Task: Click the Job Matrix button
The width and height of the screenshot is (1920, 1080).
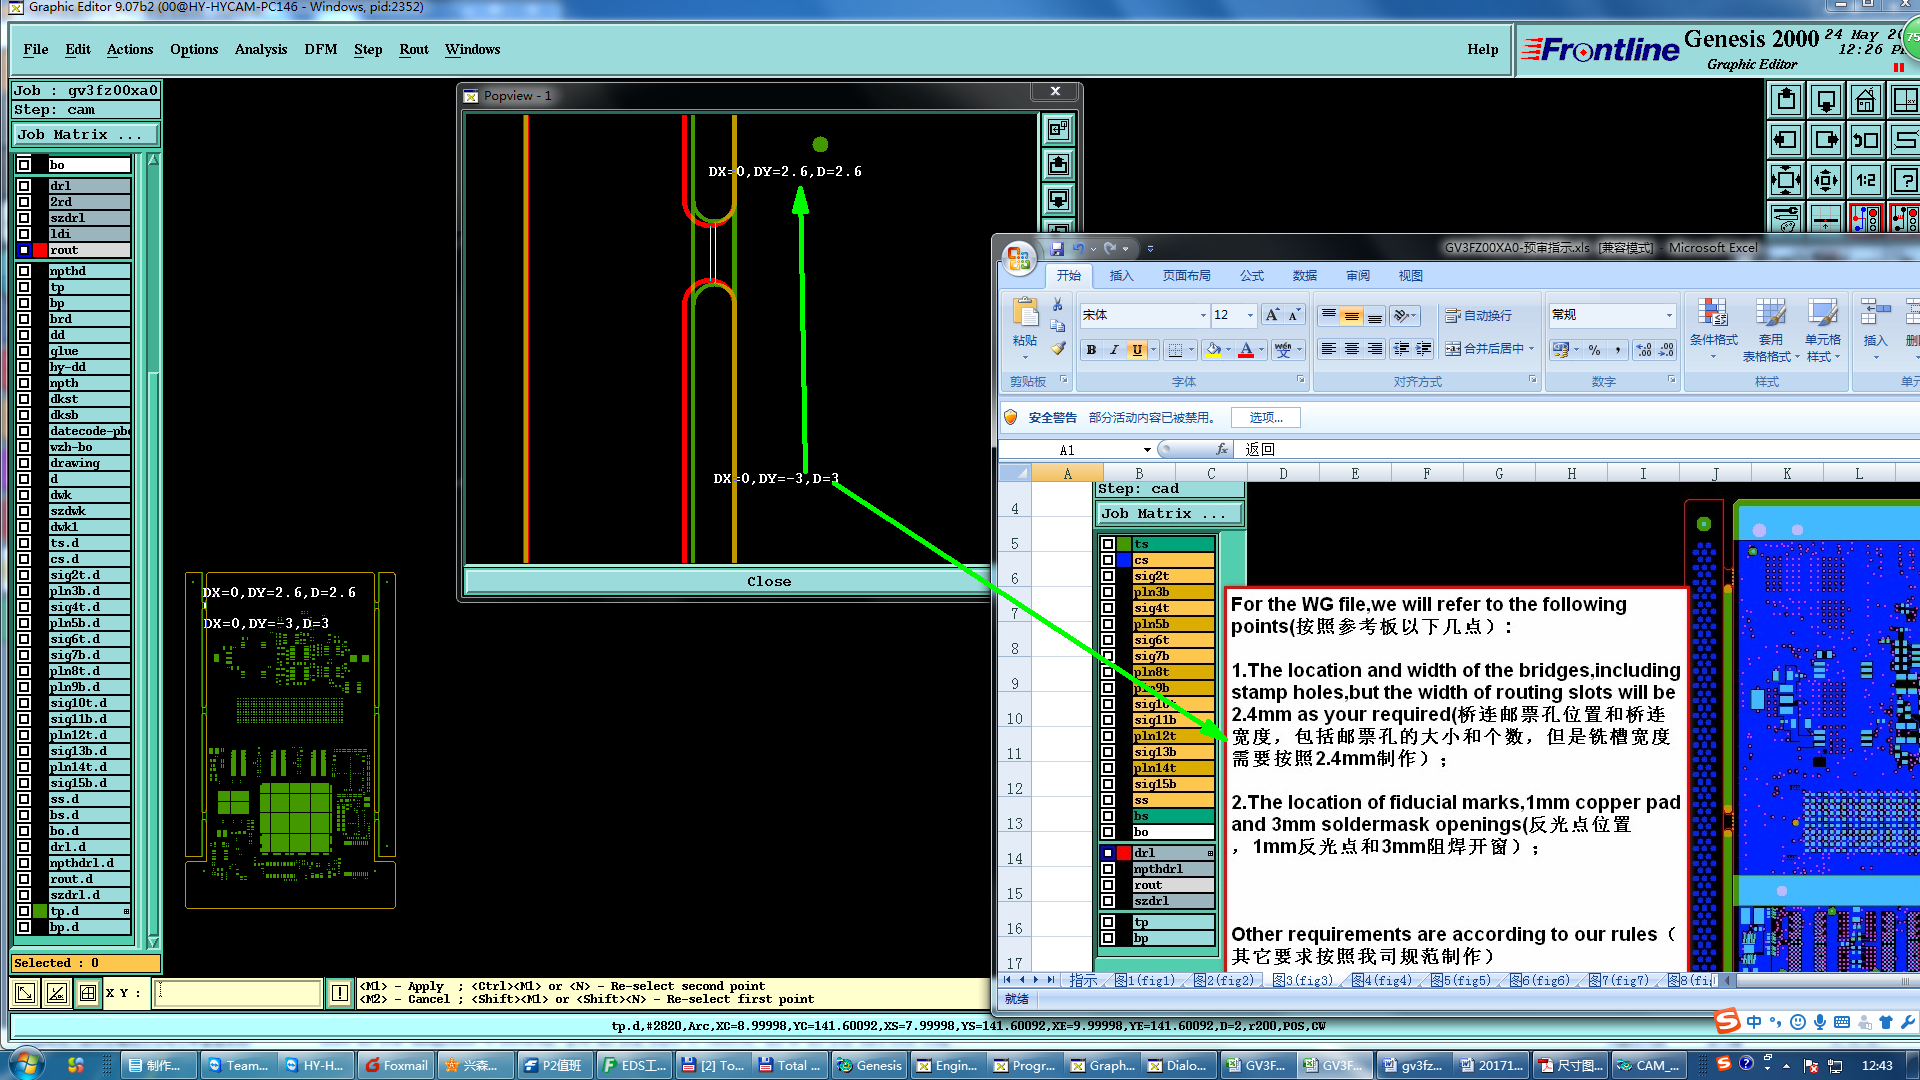Action: (x=85, y=134)
